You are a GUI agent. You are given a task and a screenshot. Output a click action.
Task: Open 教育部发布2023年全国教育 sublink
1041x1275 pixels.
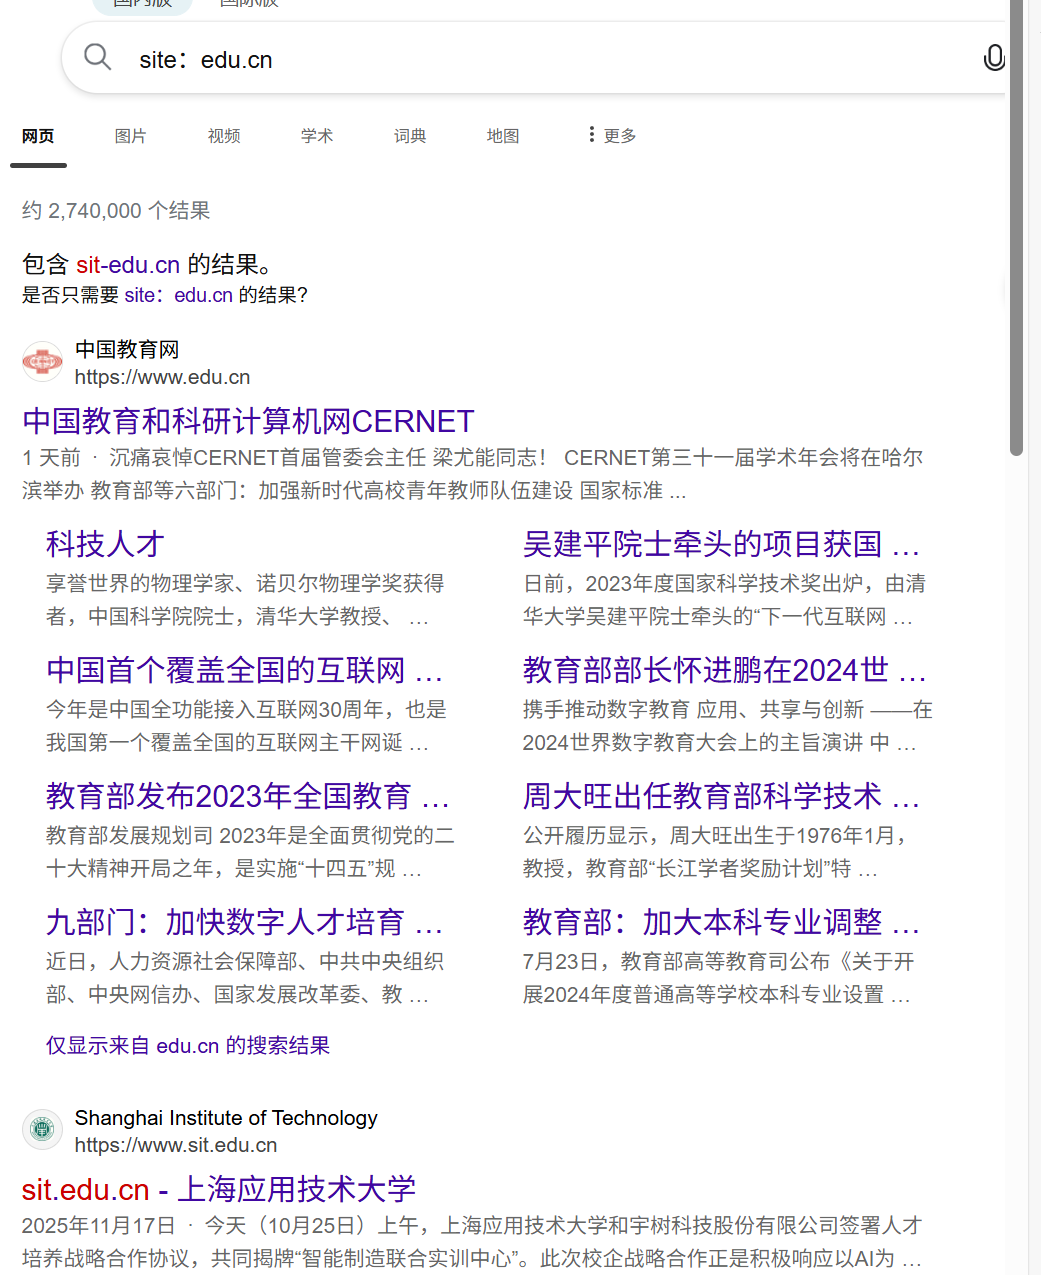pos(247,796)
